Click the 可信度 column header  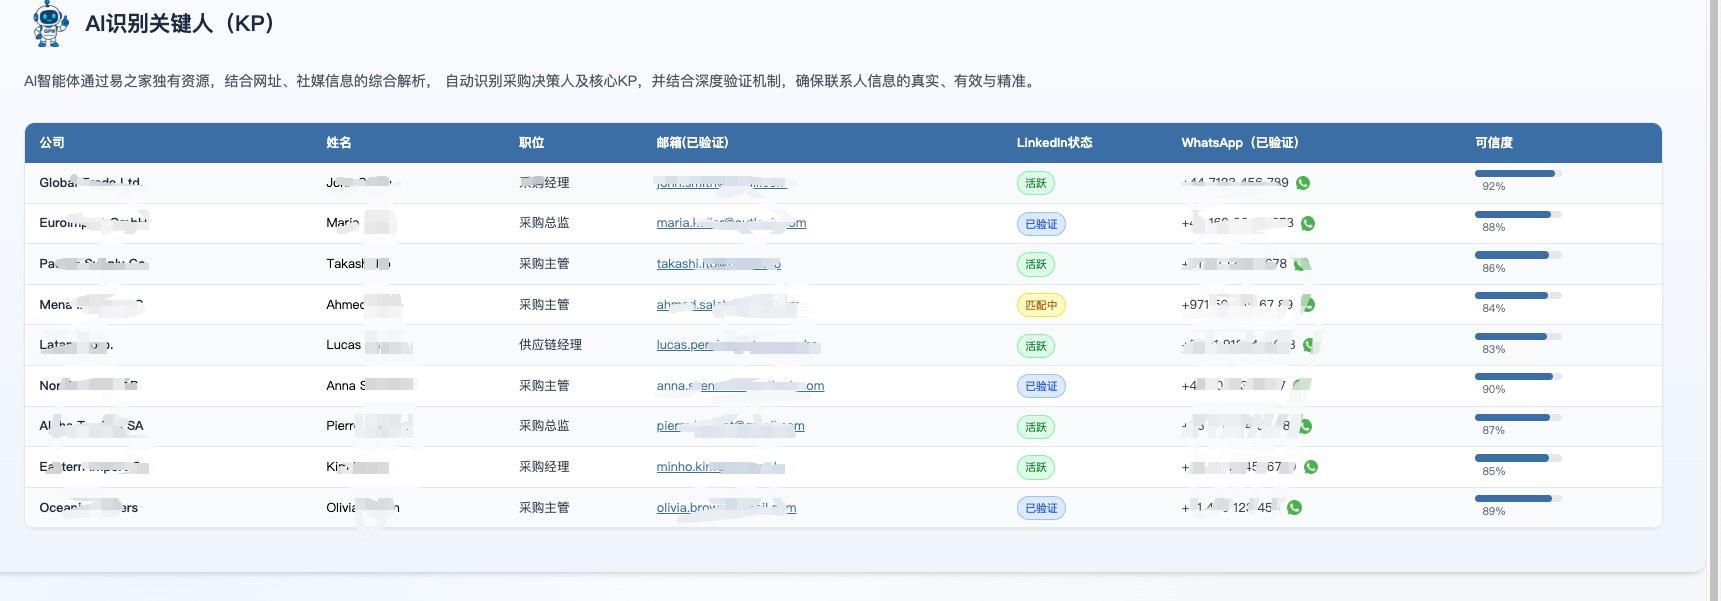[x=1493, y=143]
